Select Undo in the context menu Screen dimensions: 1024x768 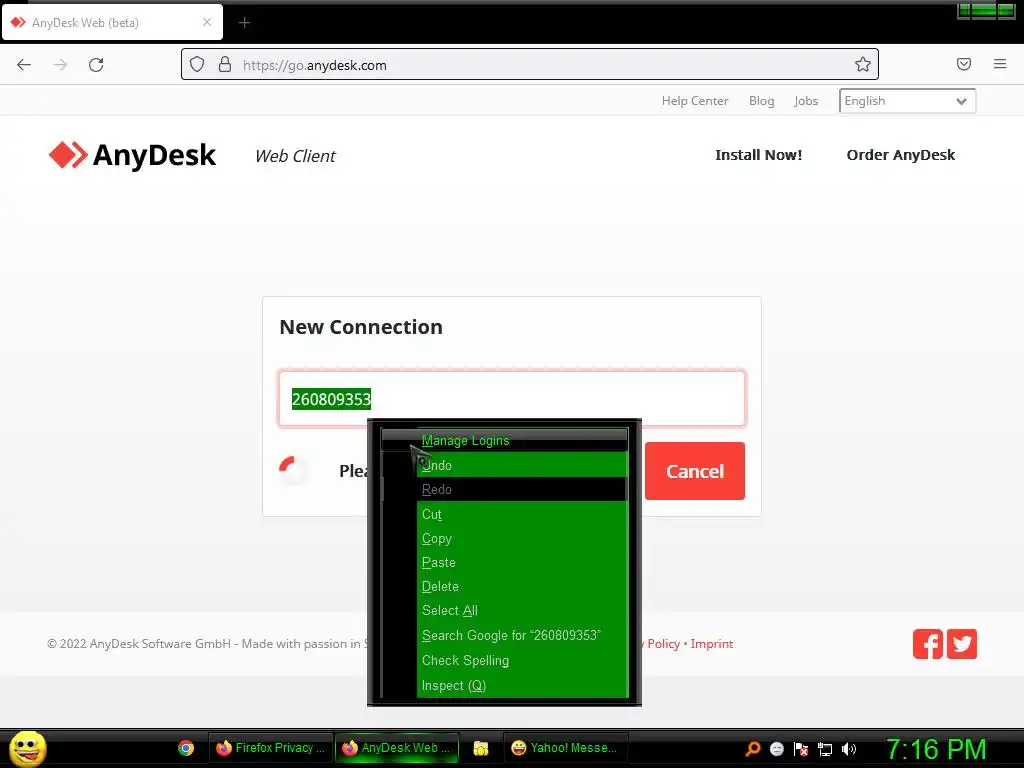tap(504, 465)
